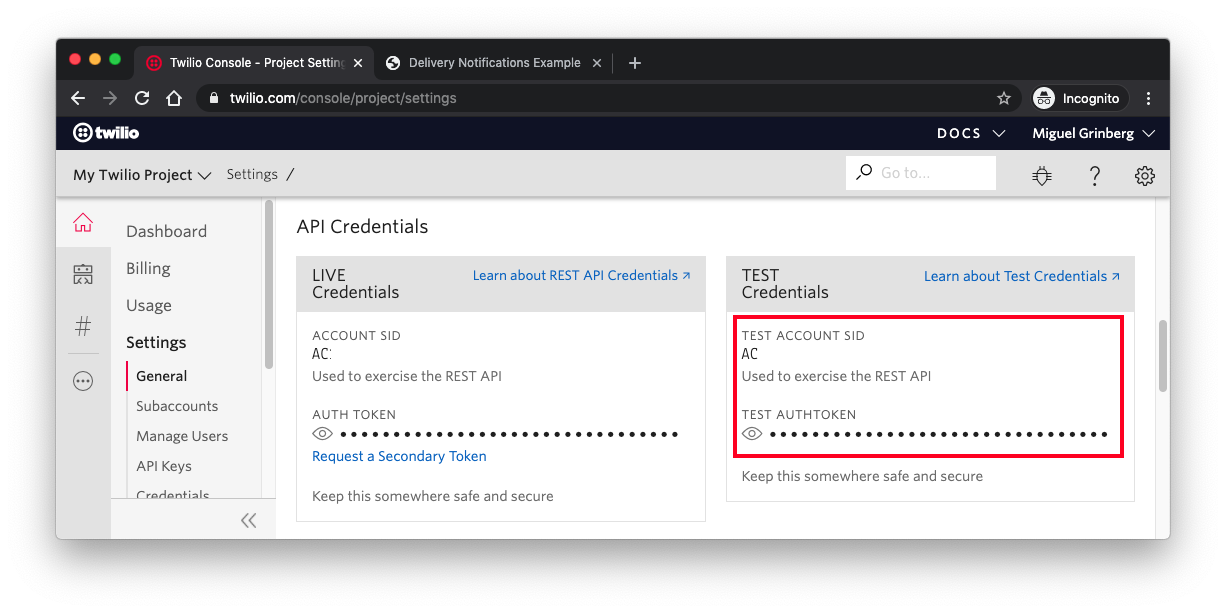Collapse sidebar with double chevron
The width and height of the screenshot is (1226, 613).
tap(248, 520)
